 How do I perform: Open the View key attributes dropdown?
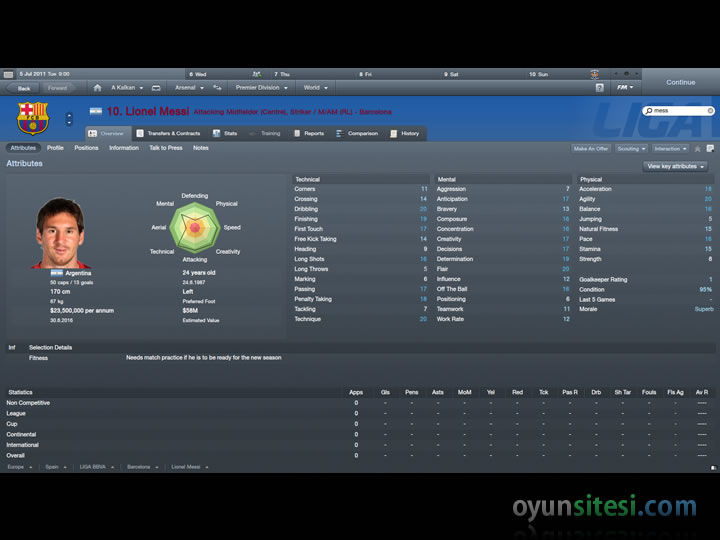point(675,166)
